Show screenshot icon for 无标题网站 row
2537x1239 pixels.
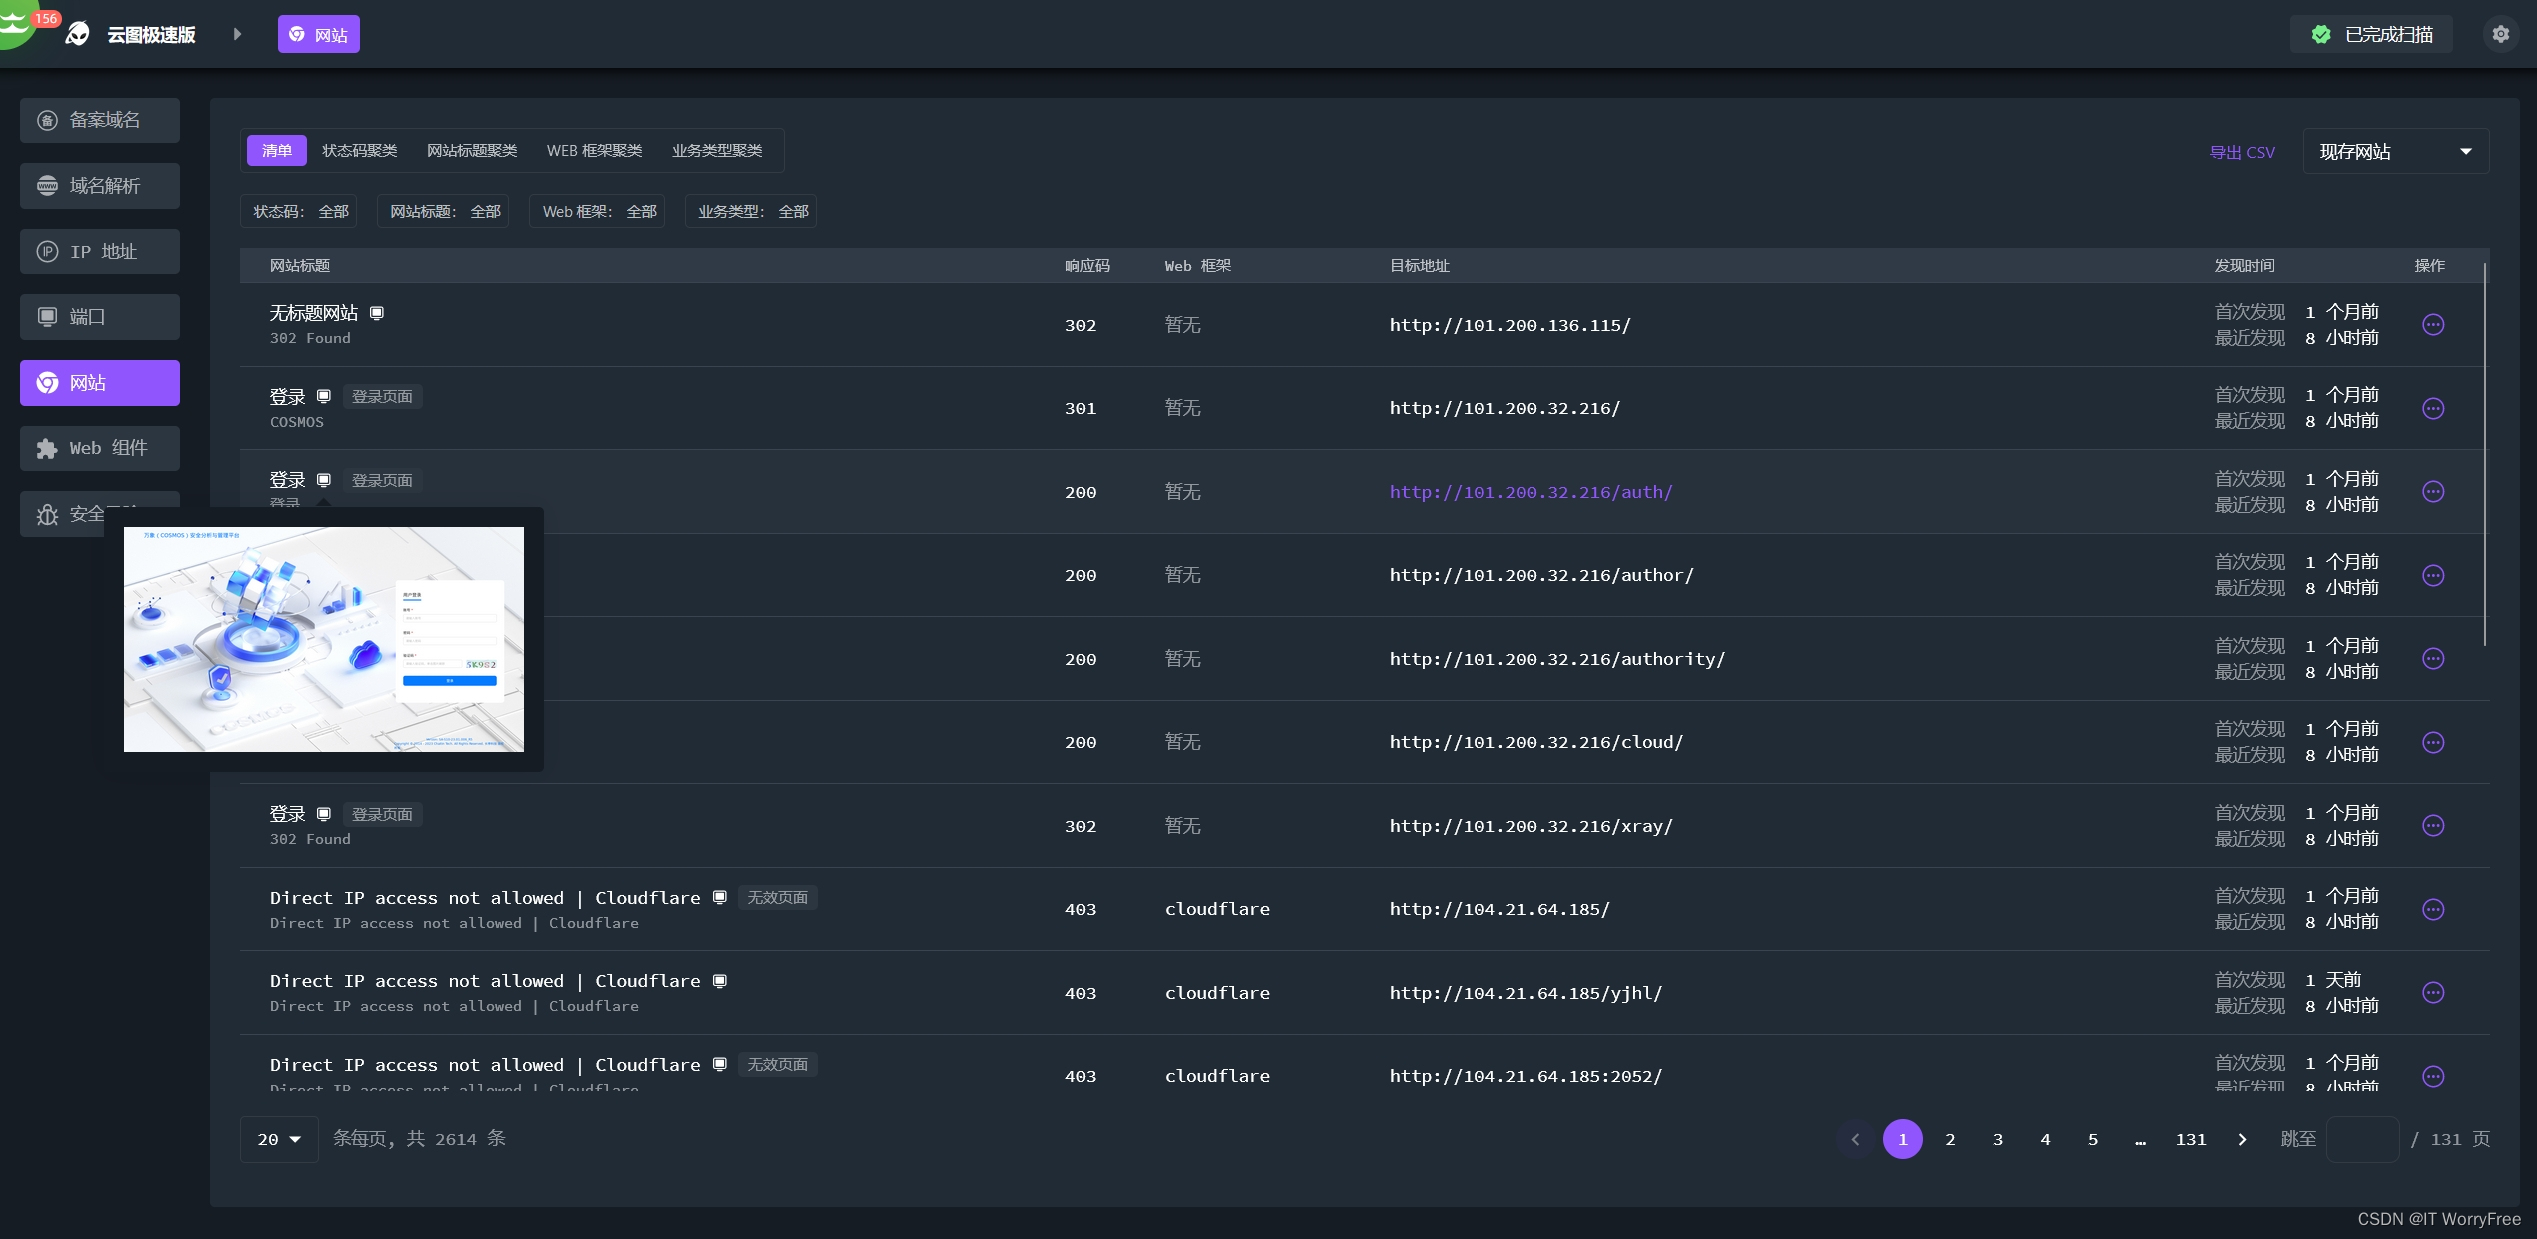[x=377, y=313]
